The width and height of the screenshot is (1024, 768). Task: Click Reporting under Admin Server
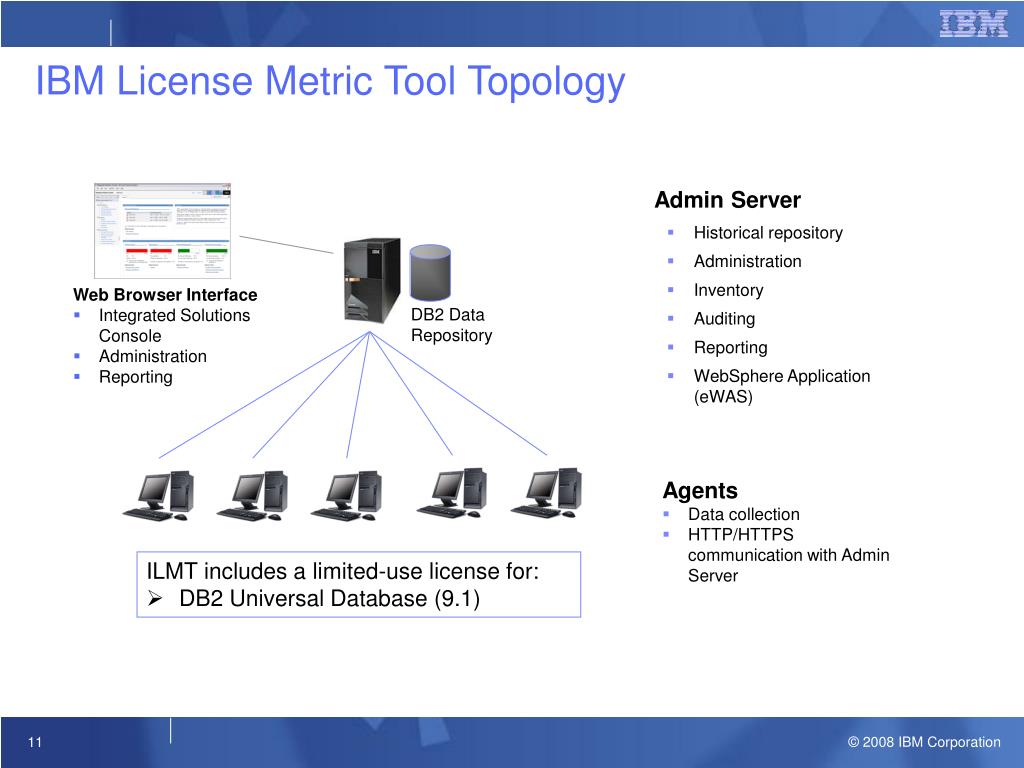pyautogui.click(x=731, y=347)
